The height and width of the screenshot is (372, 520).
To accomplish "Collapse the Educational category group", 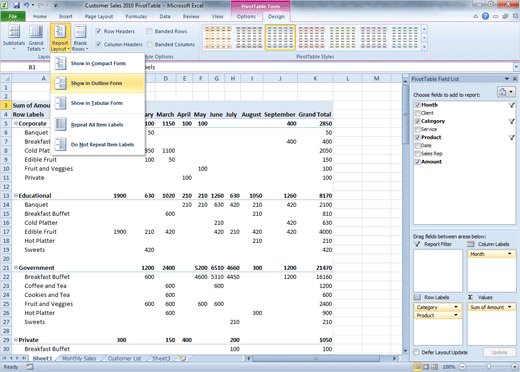I will [x=15, y=195].
